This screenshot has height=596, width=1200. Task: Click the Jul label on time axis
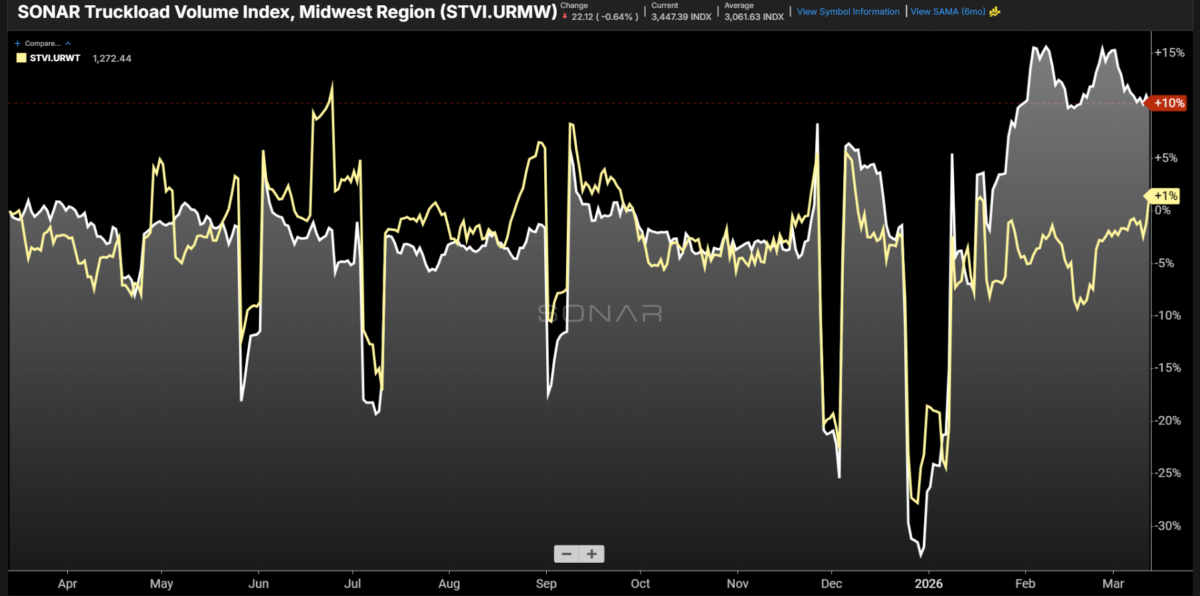352,583
